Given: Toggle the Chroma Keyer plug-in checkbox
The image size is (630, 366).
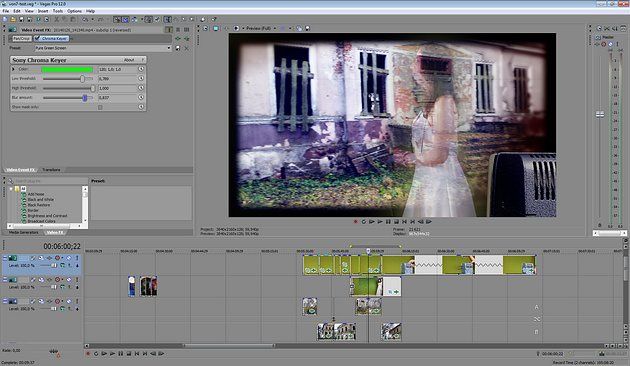Looking at the screenshot, I should pyautogui.click(x=37, y=39).
